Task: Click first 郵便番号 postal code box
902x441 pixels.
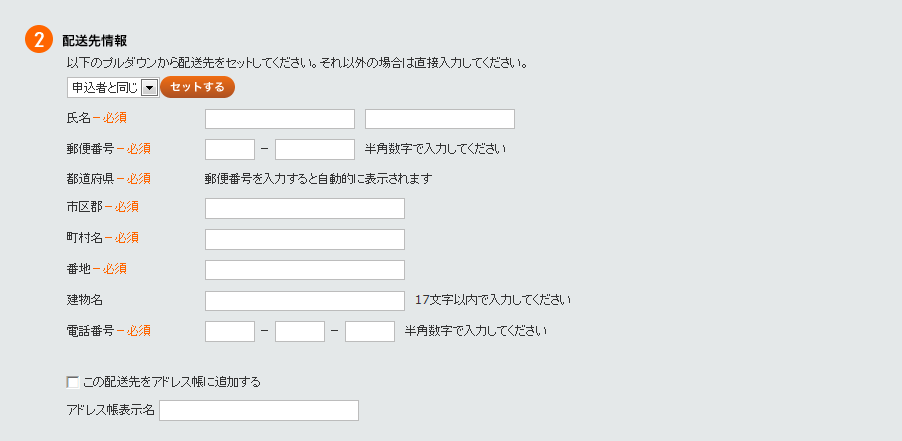Action: click(x=230, y=149)
